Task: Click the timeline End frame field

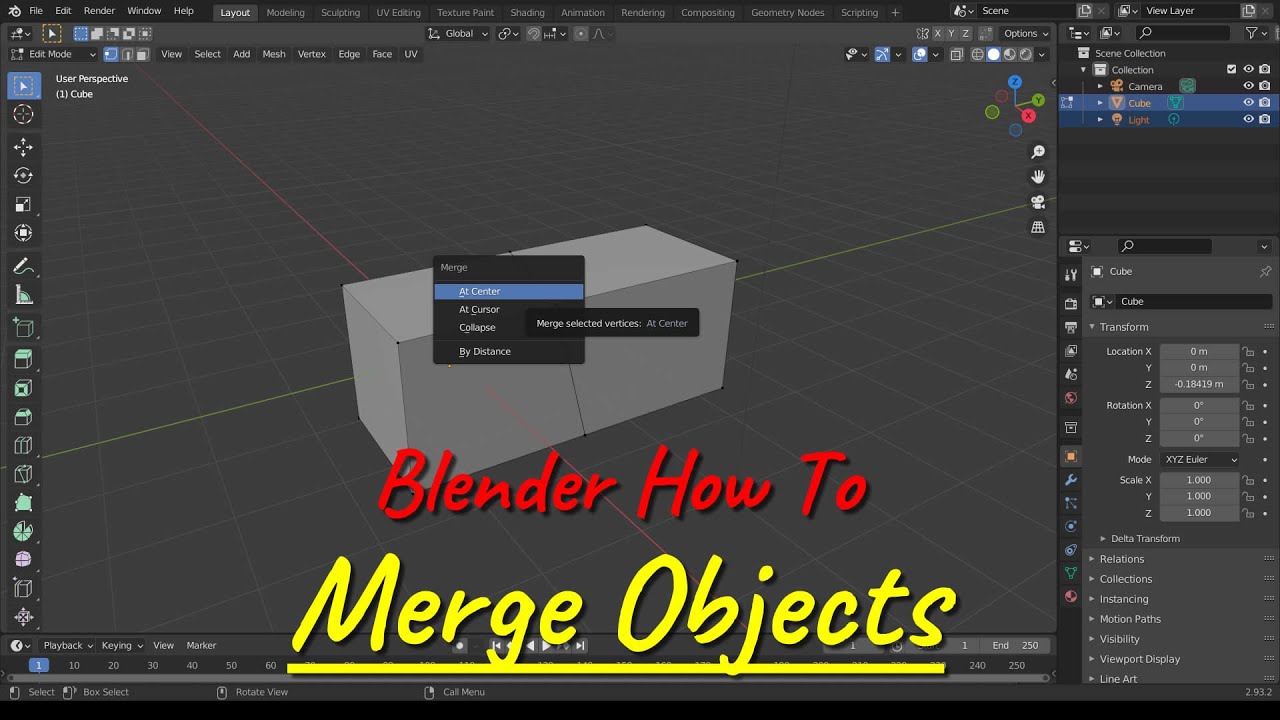Action: pyautogui.click(x=1016, y=646)
